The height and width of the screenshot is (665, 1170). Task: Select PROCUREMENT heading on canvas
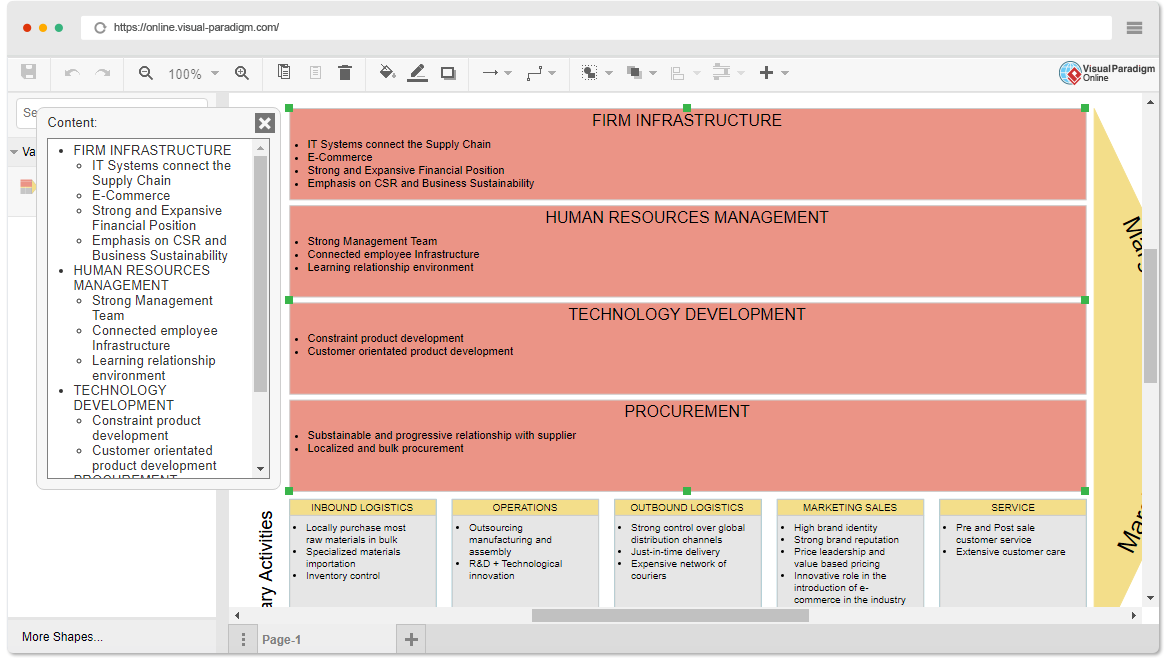pos(686,412)
